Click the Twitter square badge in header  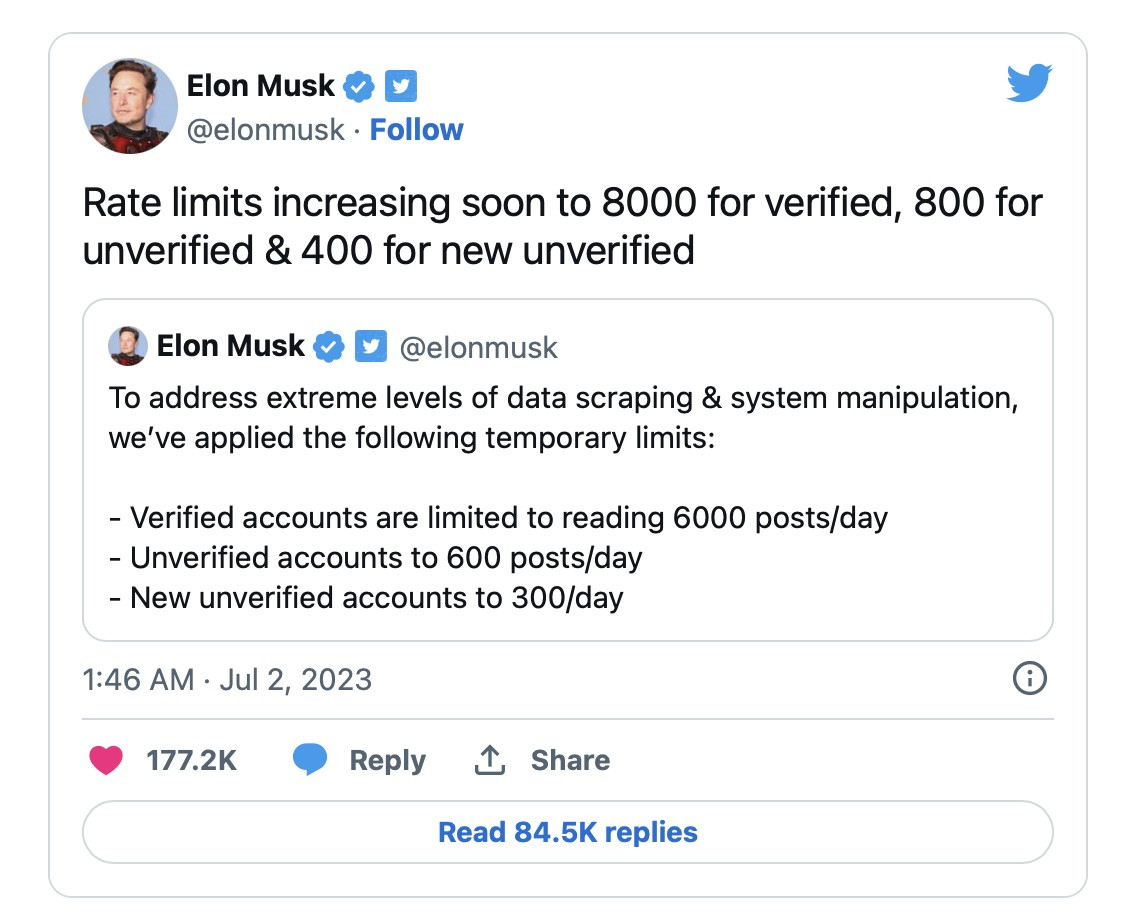click(401, 87)
